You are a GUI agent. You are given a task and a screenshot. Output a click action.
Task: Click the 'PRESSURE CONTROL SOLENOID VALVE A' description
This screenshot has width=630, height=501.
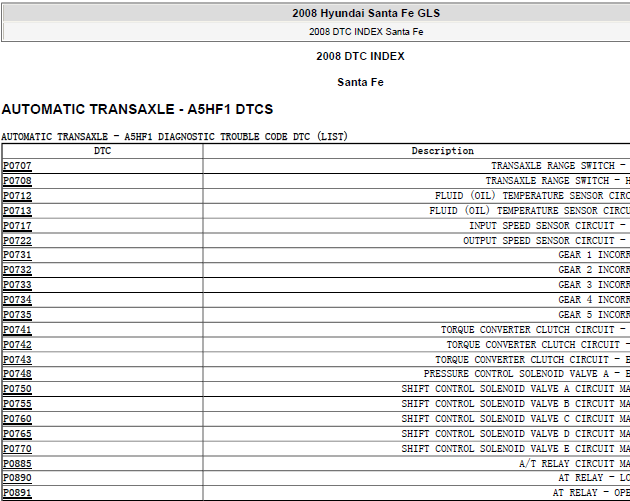(516, 374)
